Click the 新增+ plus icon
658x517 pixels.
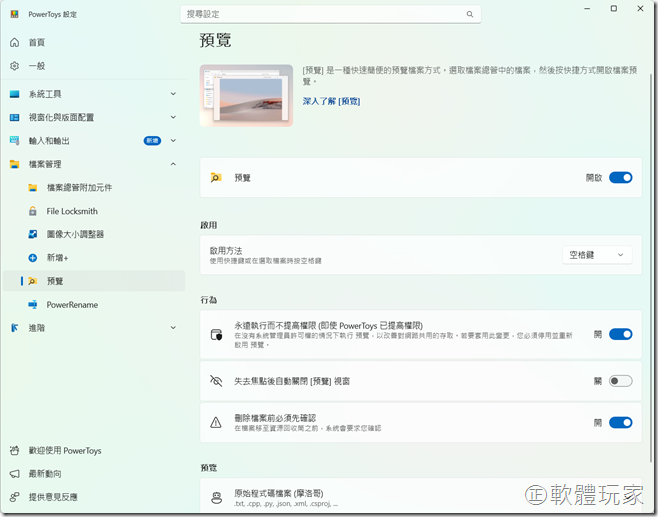33,257
